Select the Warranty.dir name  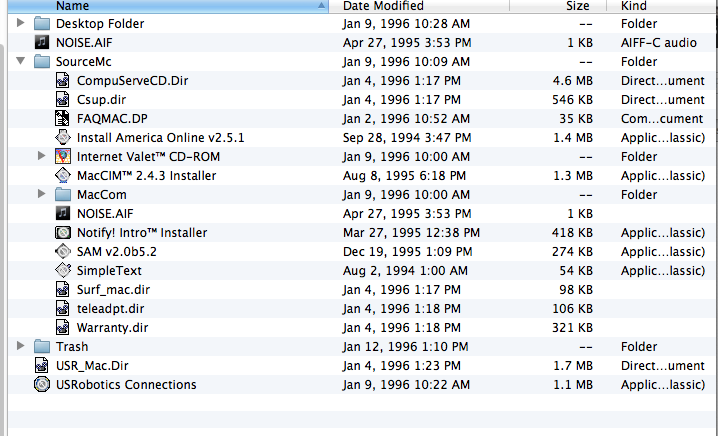point(113,328)
